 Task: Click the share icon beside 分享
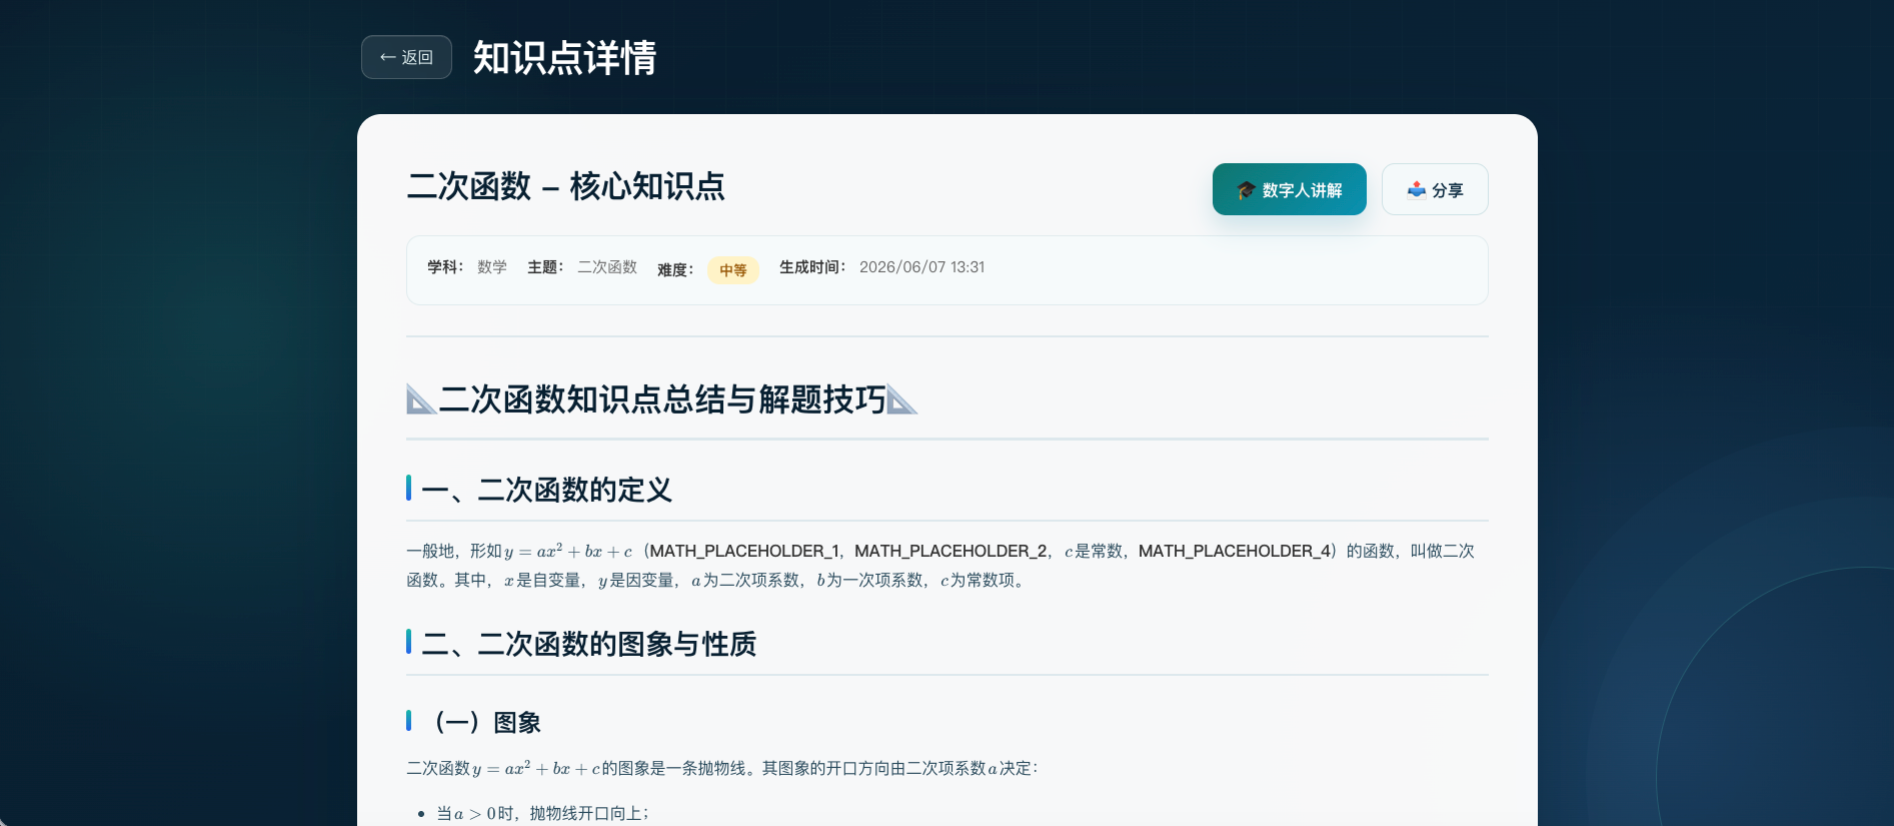1416,189
